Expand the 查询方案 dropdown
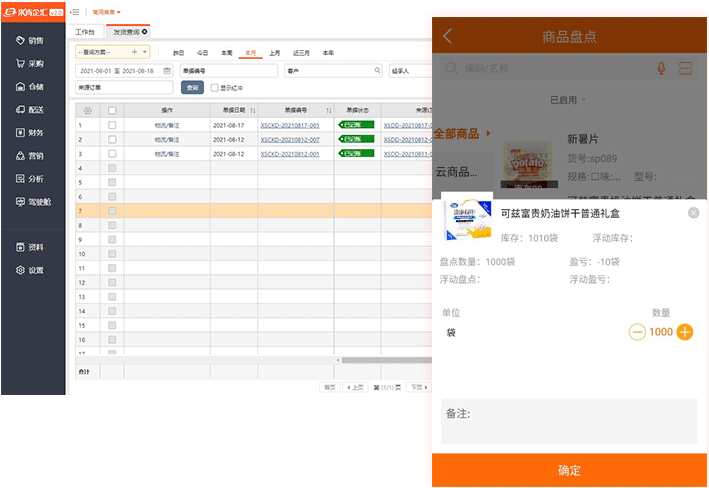The height and width of the screenshot is (488, 709). point(144,52)
